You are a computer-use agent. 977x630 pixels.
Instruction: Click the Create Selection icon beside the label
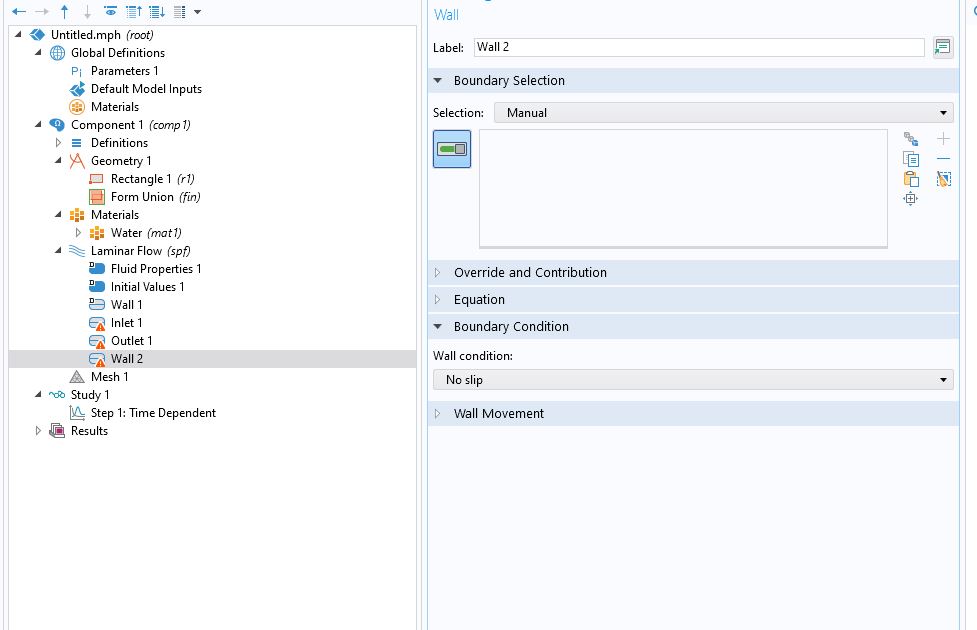pyautogui.click(x=942, y=47)
